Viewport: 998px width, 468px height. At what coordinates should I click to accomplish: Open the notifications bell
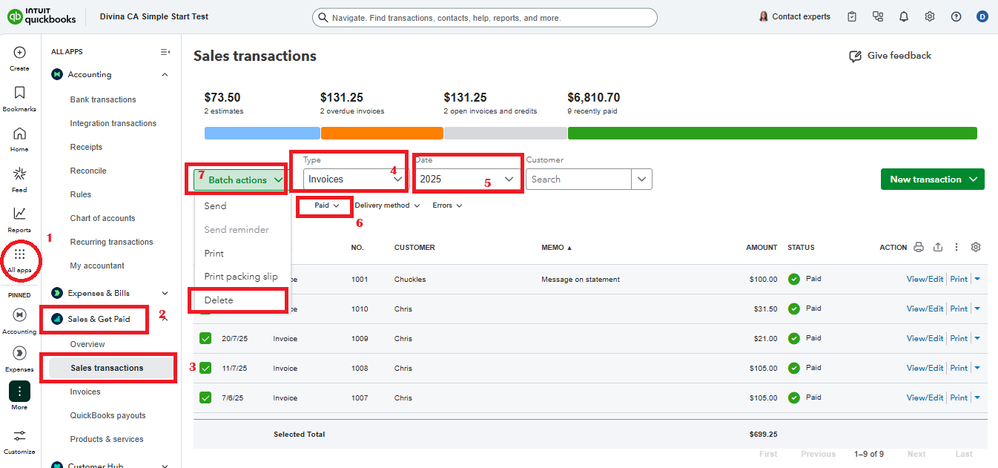(x=904, y=17)
